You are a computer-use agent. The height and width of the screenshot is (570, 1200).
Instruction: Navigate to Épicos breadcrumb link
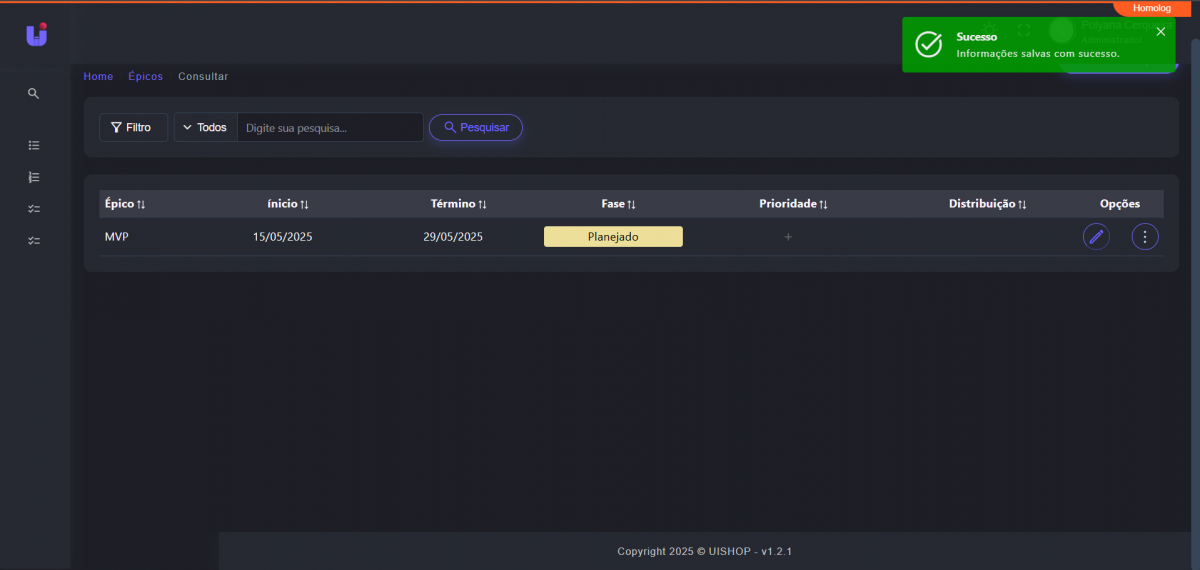click(145, 77)
